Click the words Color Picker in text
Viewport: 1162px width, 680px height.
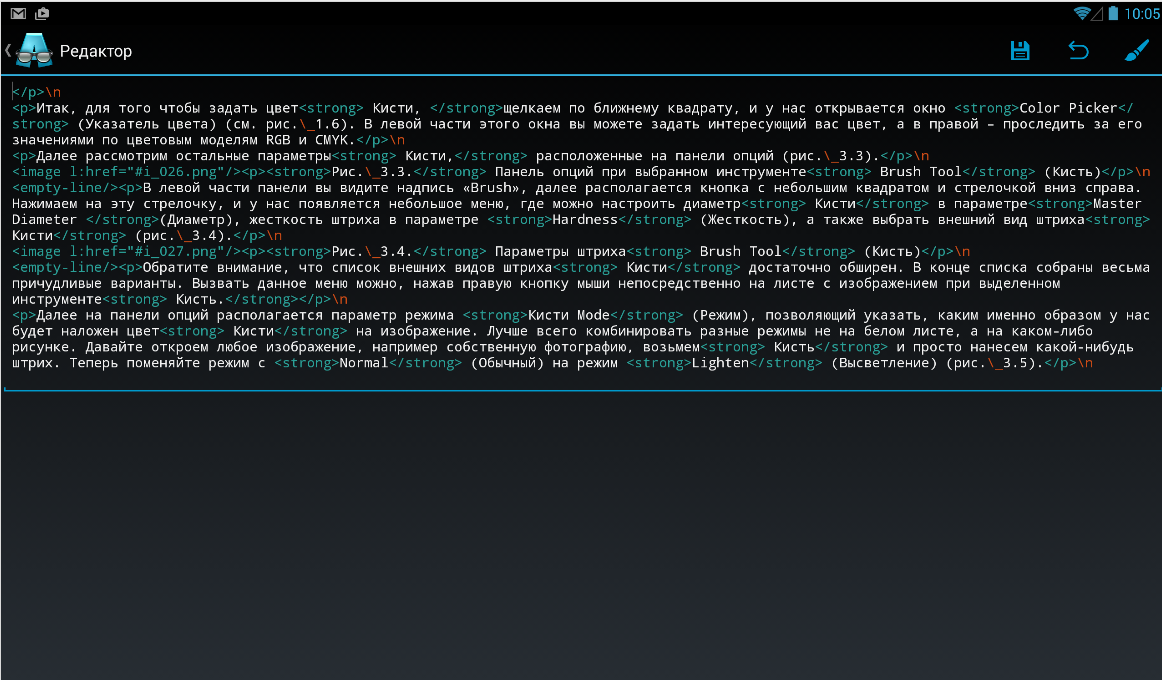pos(1069,108)
